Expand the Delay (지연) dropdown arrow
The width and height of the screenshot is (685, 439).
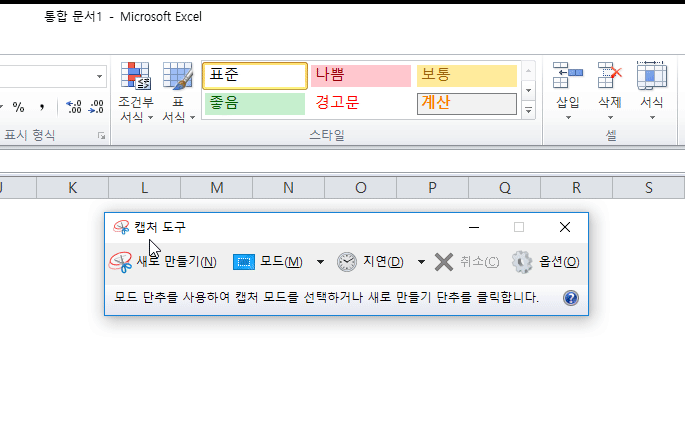coord(421,262)
